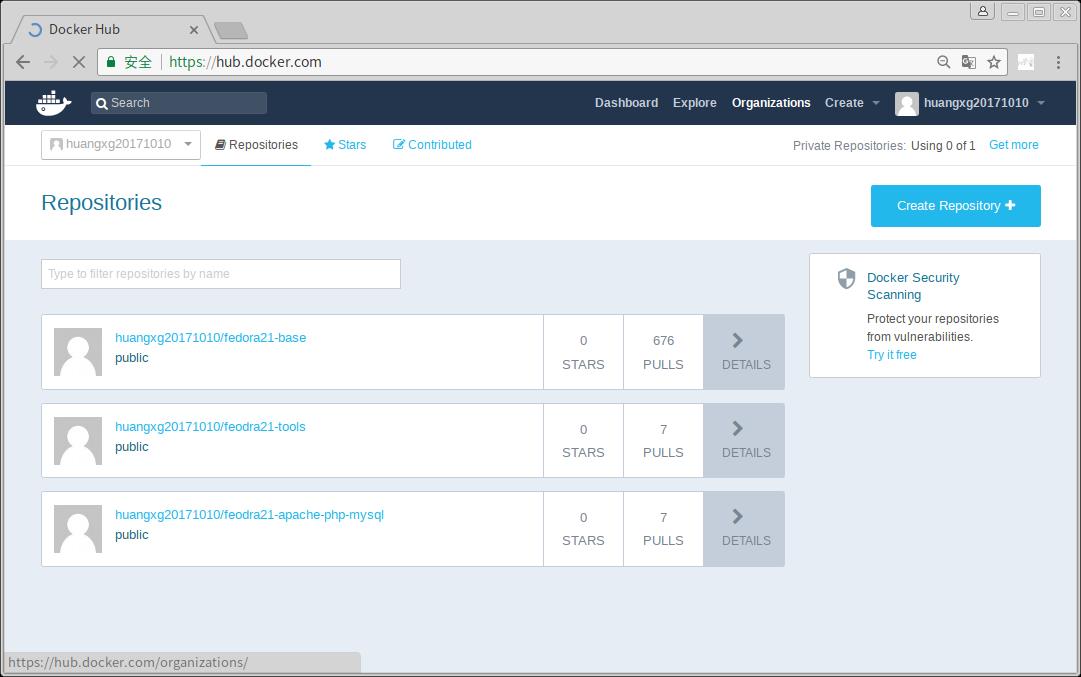Viewport: 1081px width, 677px height.
Task: Open the Explore page
Action: click(x=694, y=103)
